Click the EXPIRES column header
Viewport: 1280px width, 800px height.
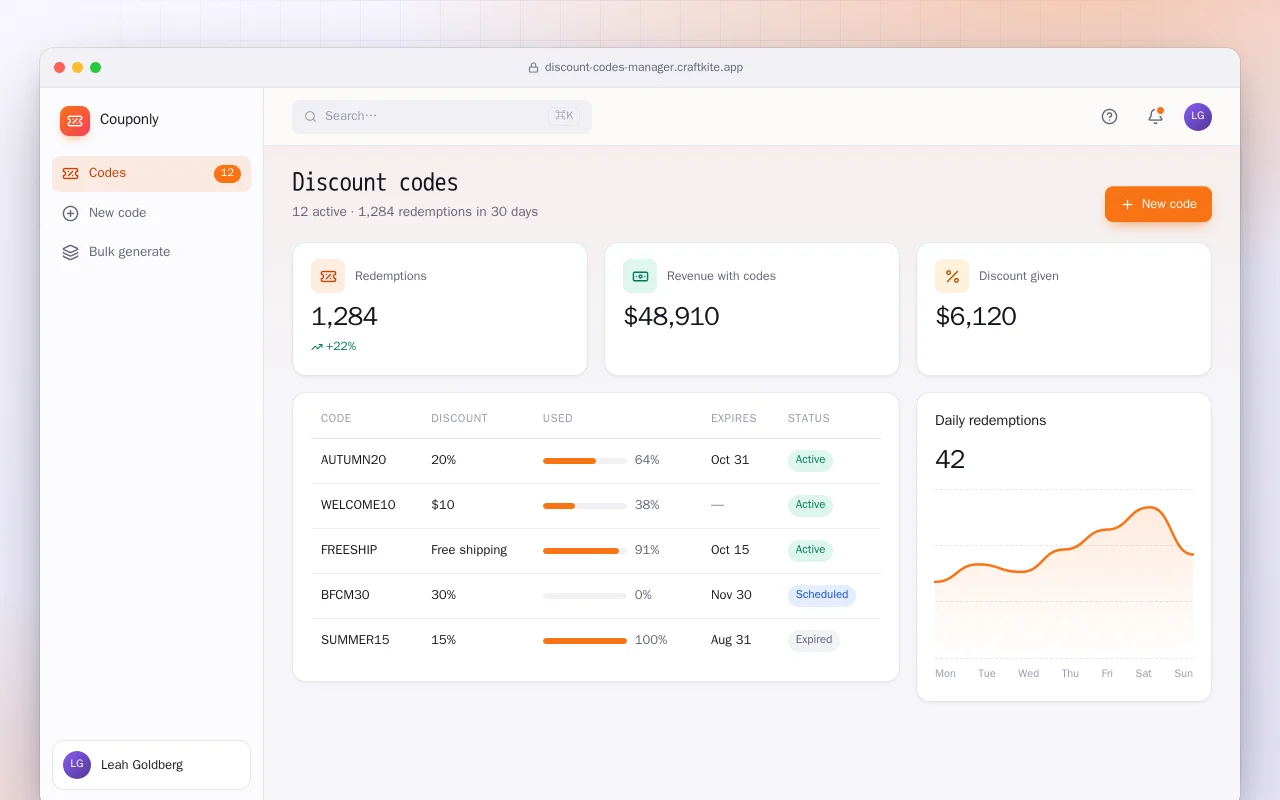pyautogui.click(x=734, y=419)
